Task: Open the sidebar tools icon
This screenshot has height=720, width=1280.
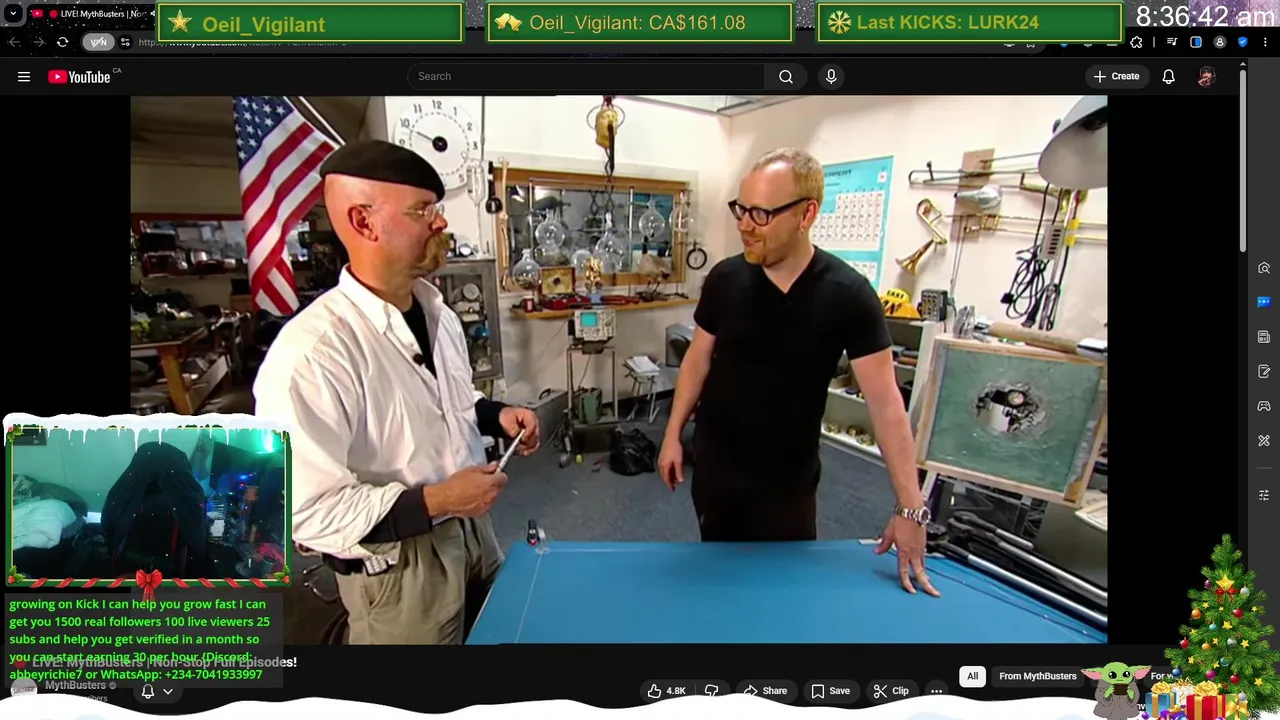Action: [1264, 441]
